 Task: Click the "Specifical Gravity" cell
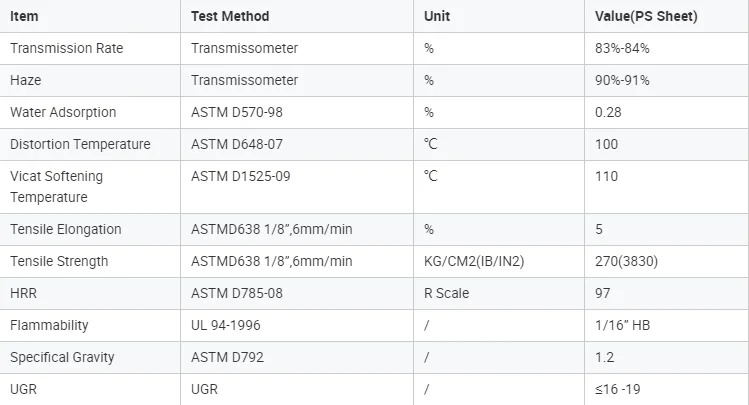[62, 357]
